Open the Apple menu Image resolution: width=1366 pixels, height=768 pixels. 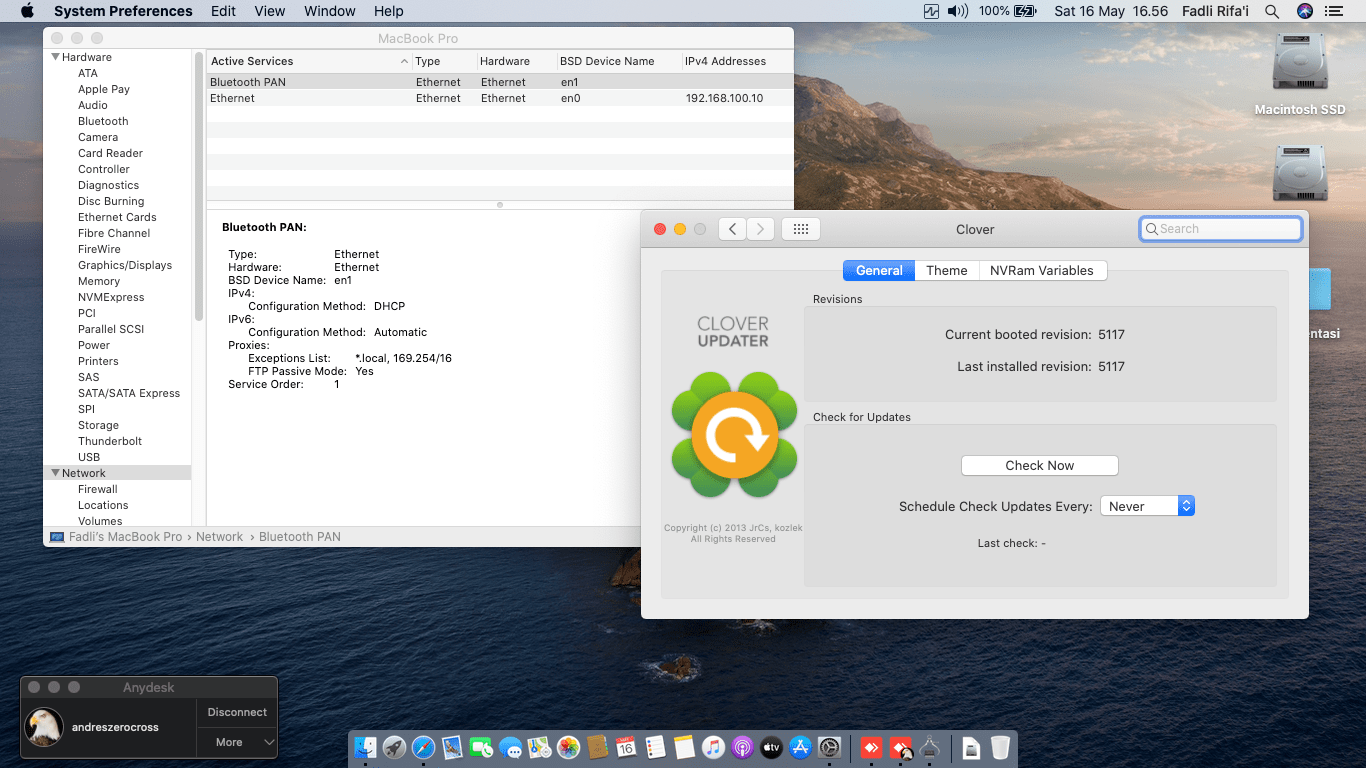(27, 11)
